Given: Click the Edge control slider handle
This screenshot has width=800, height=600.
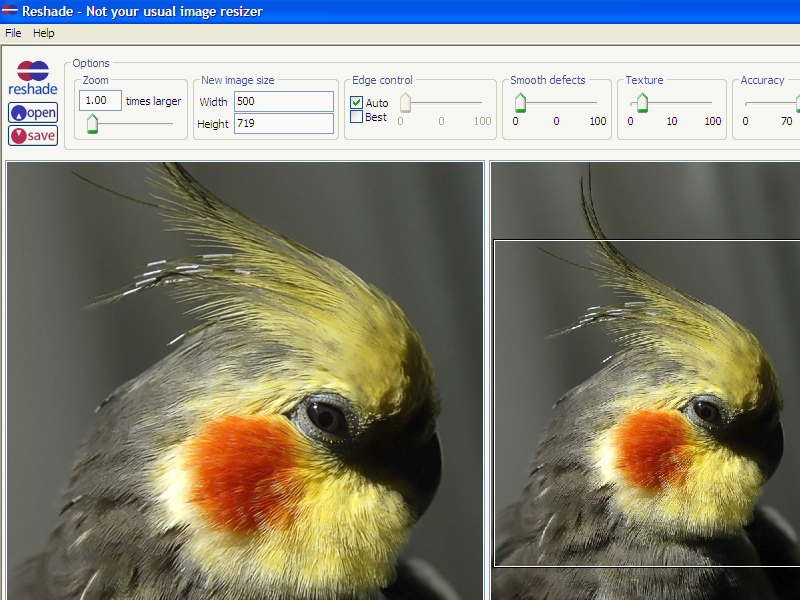Looking at the screenshot, I should [405, 103].
